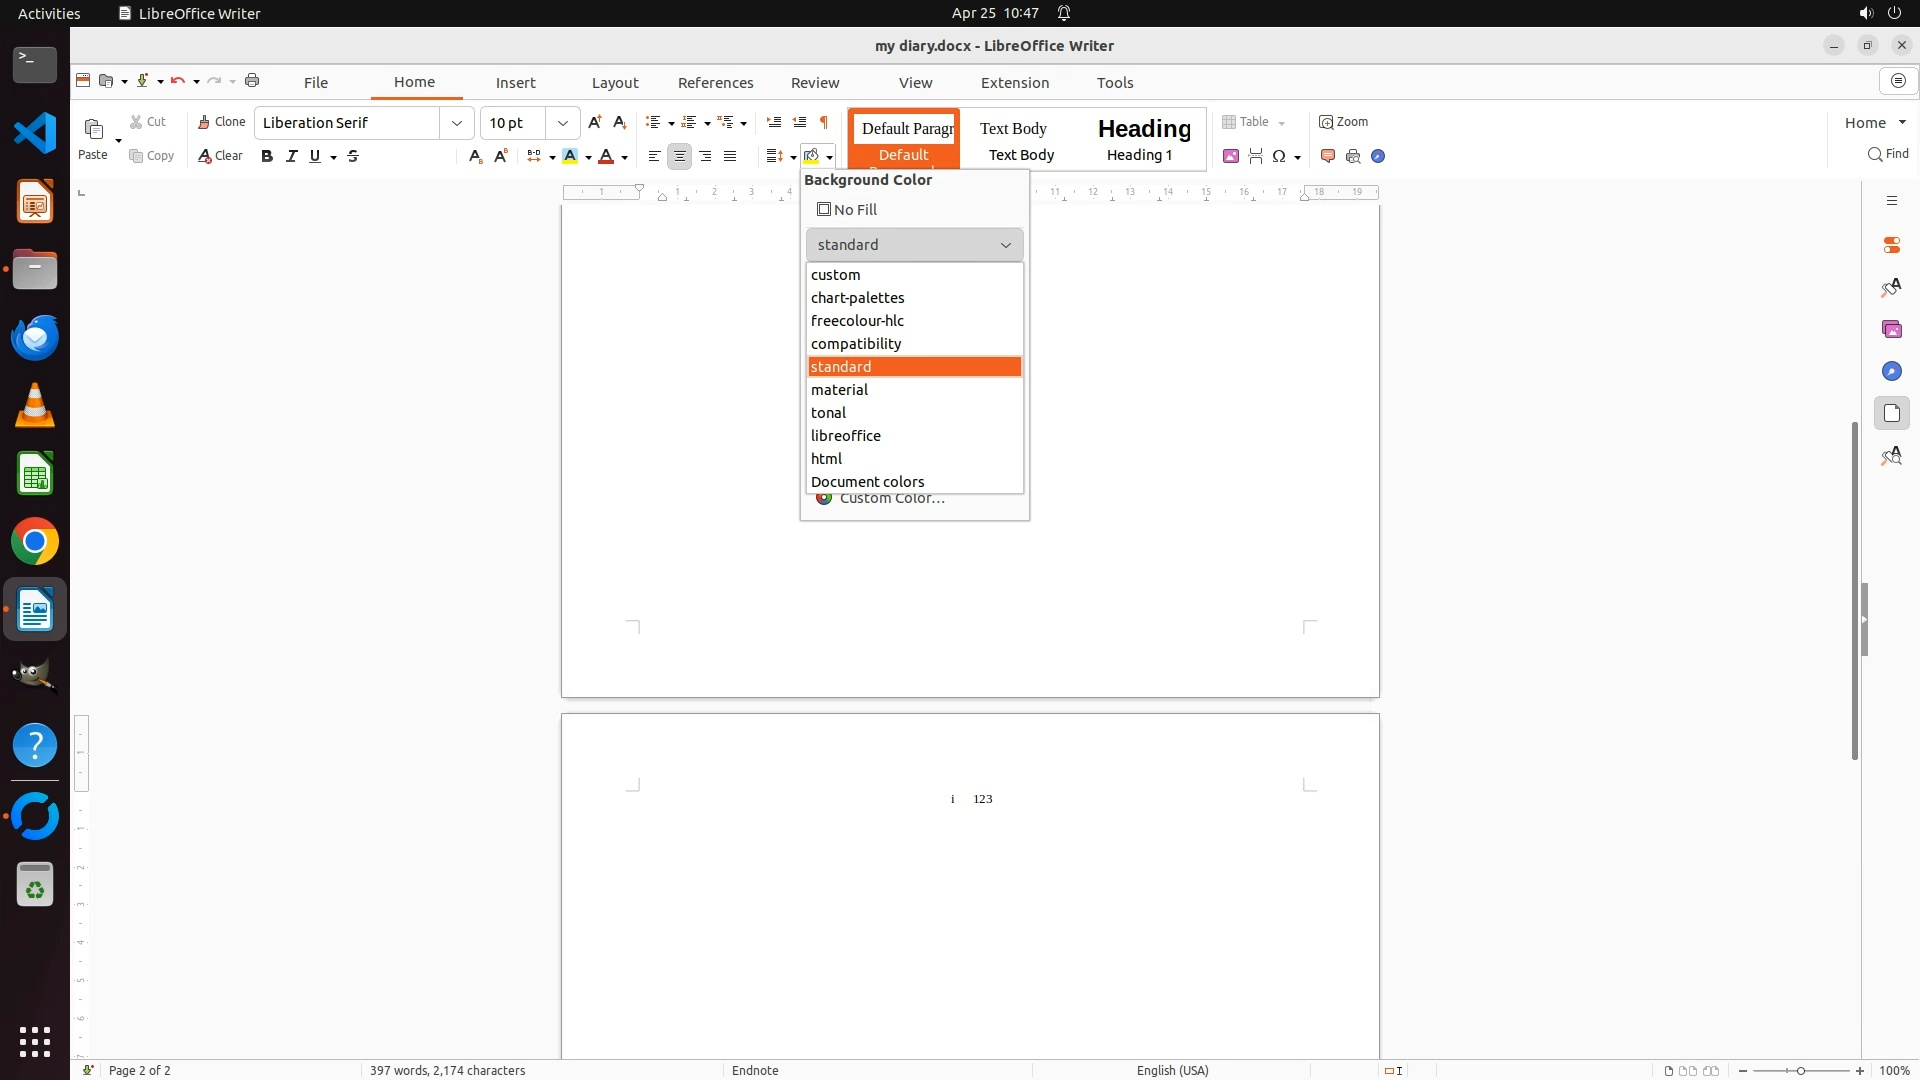Screen dimensions: 1920x1080
Task: Open LibreOffice Calc from dock
Action: tap(35, 474)
